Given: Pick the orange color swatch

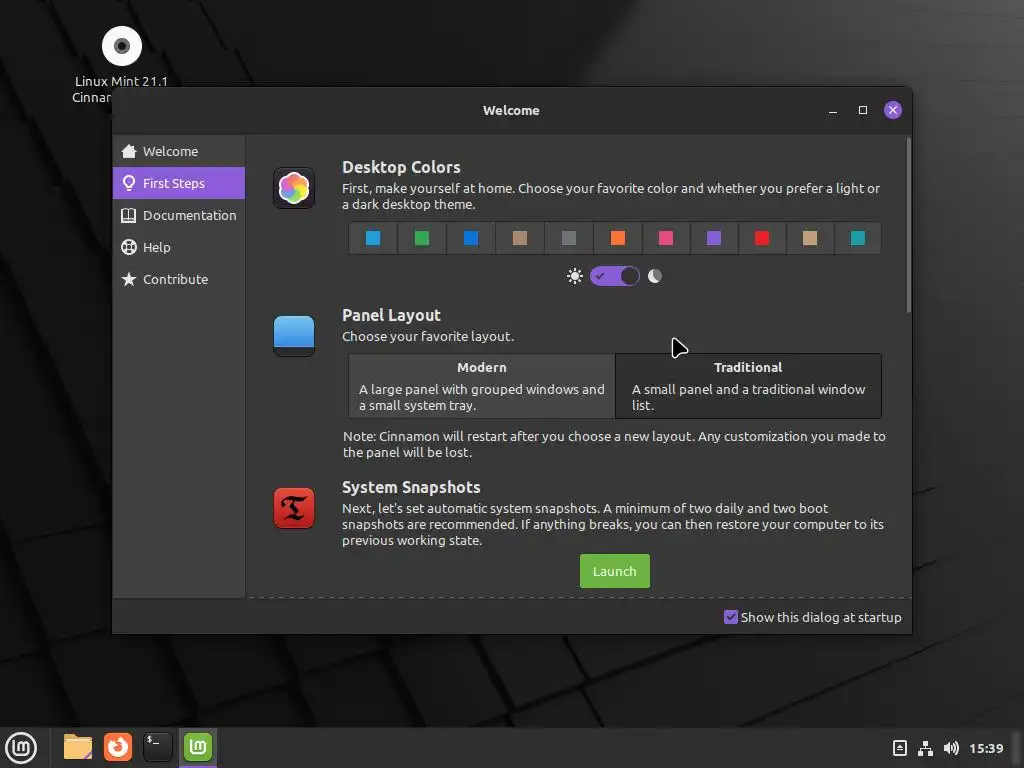Looking at the screenshot, I should tap(618, 238).
